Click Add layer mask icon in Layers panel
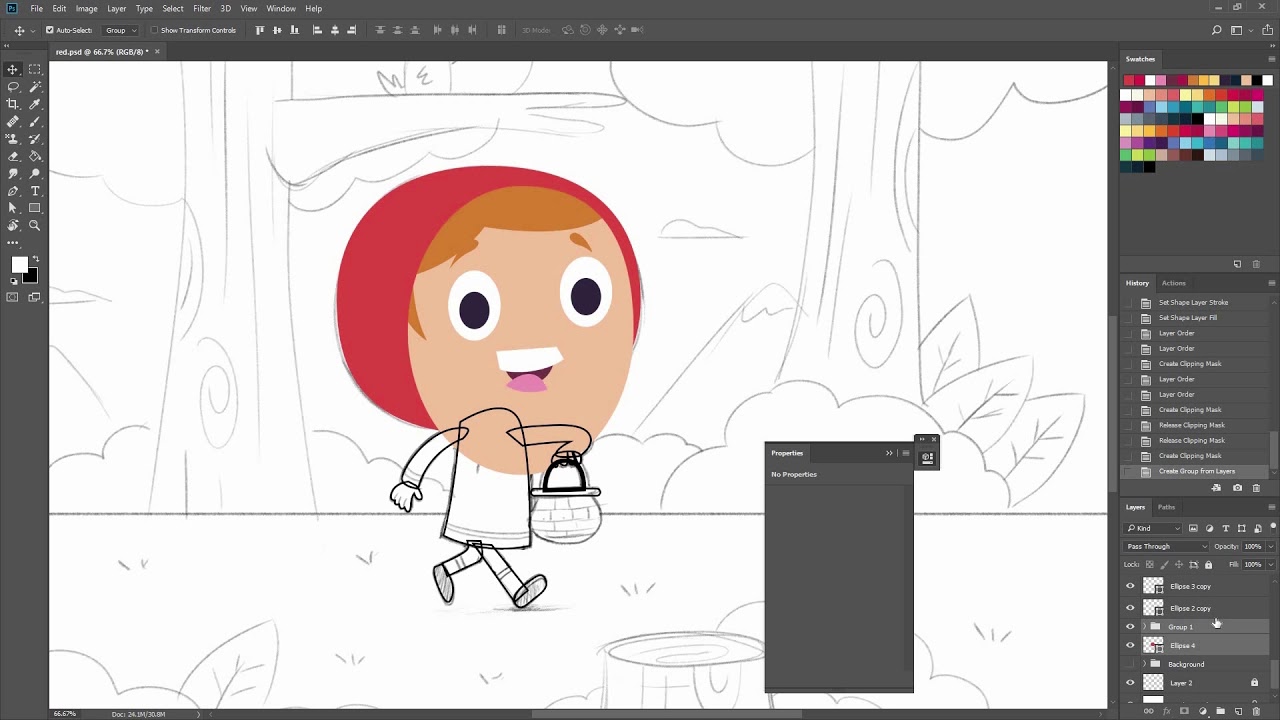 coord(1184,711)
